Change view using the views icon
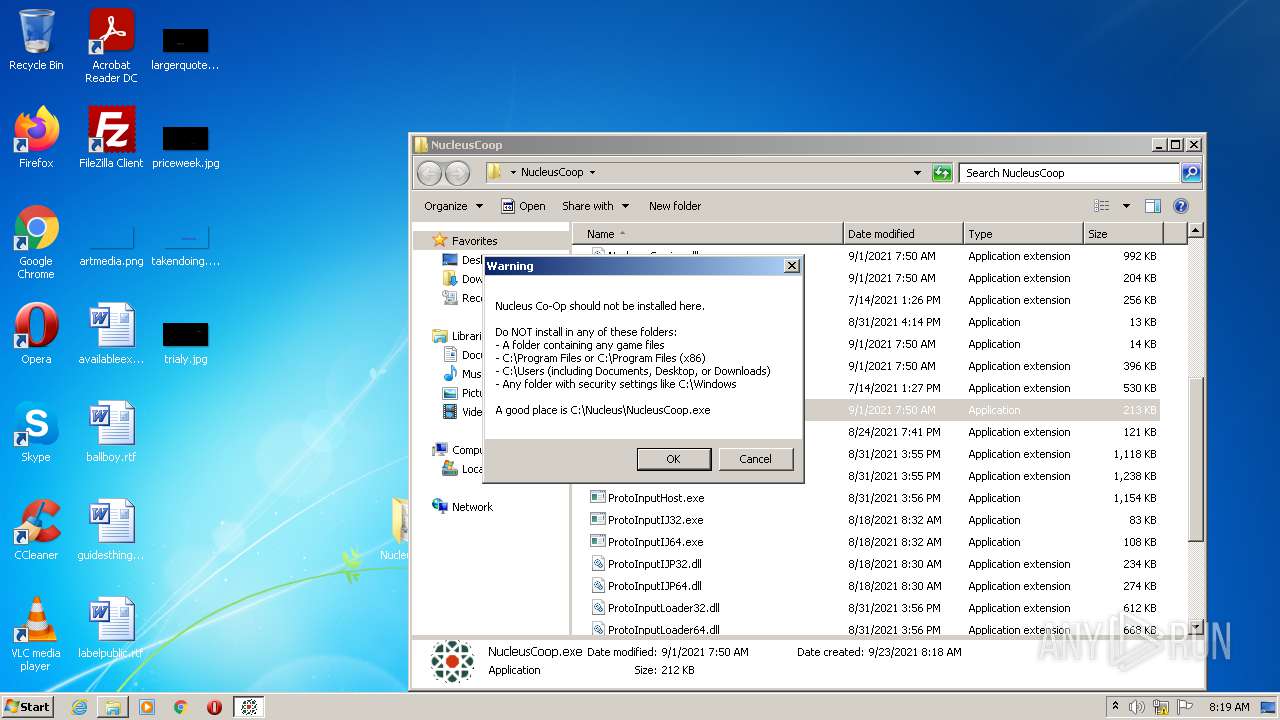Screen dimensions: 1280x720 [x=1102, y=206]
